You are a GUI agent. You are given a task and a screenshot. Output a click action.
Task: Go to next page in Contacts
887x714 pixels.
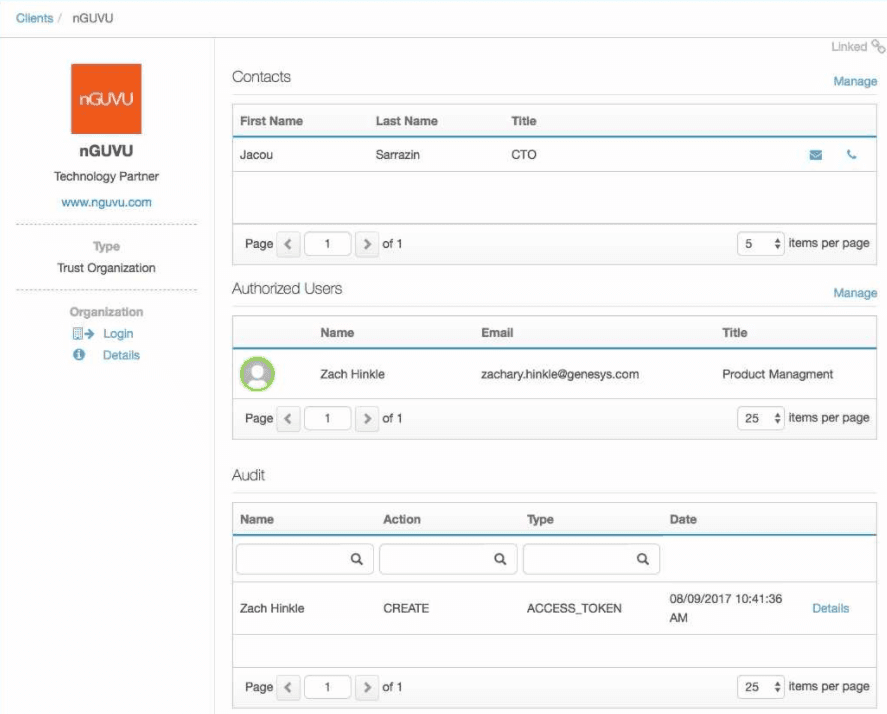(368, 244)
